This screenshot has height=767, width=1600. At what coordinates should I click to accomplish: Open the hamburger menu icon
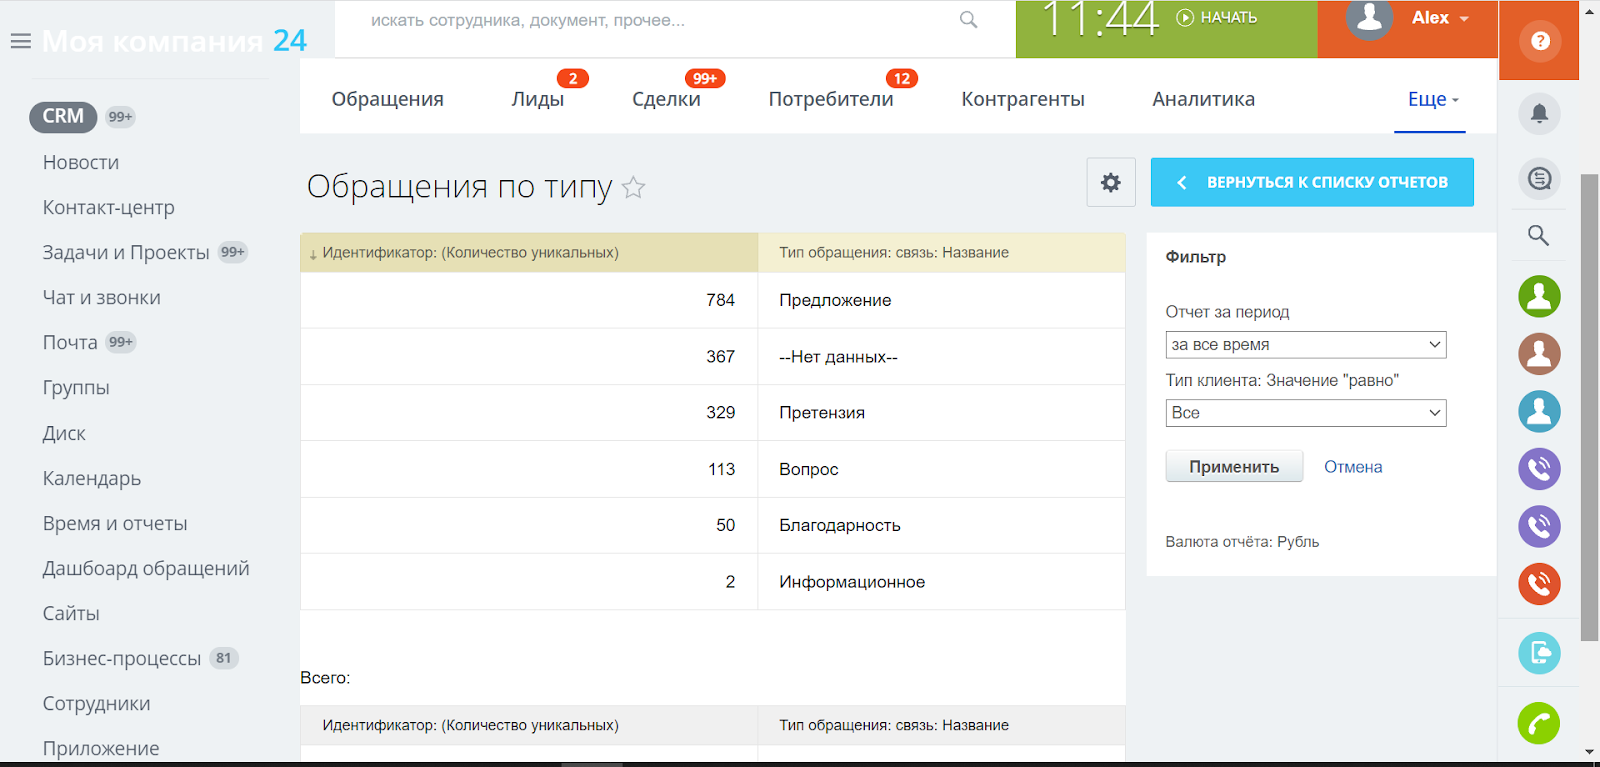20,41
